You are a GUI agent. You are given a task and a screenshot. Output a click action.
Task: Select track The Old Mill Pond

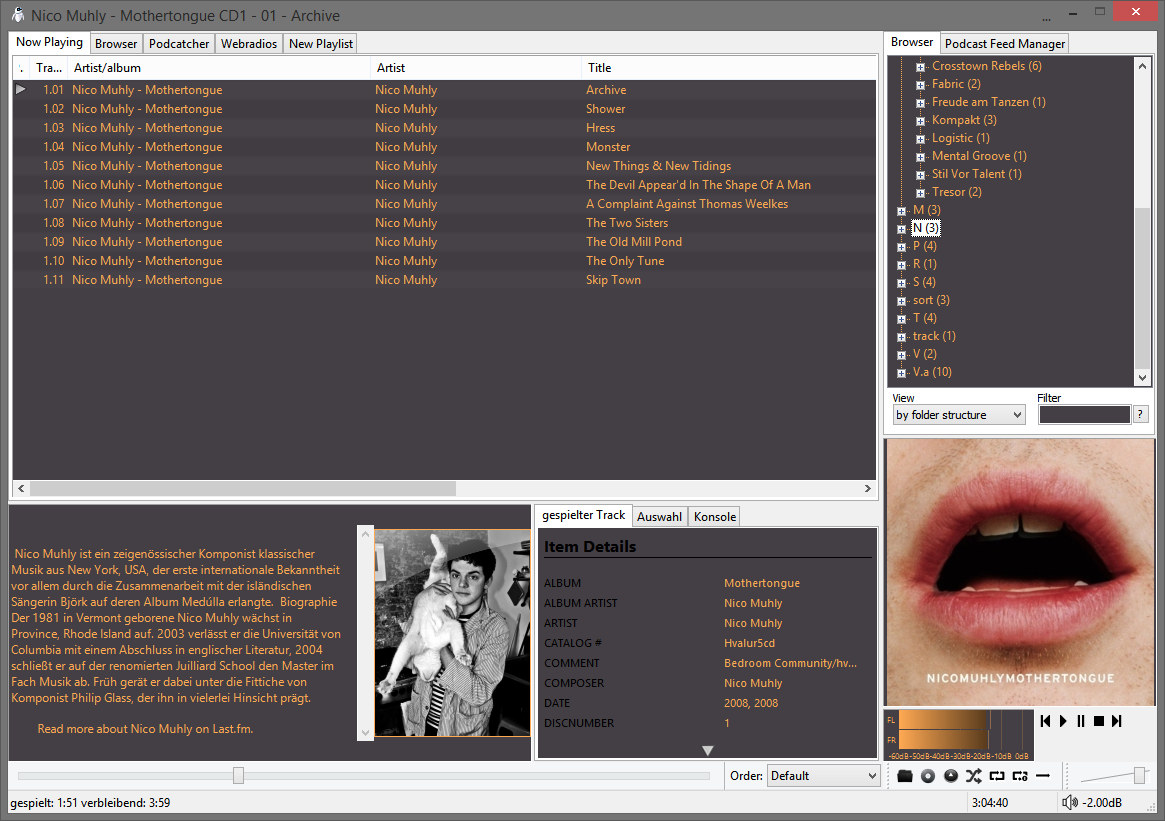[x=444, y=242]
